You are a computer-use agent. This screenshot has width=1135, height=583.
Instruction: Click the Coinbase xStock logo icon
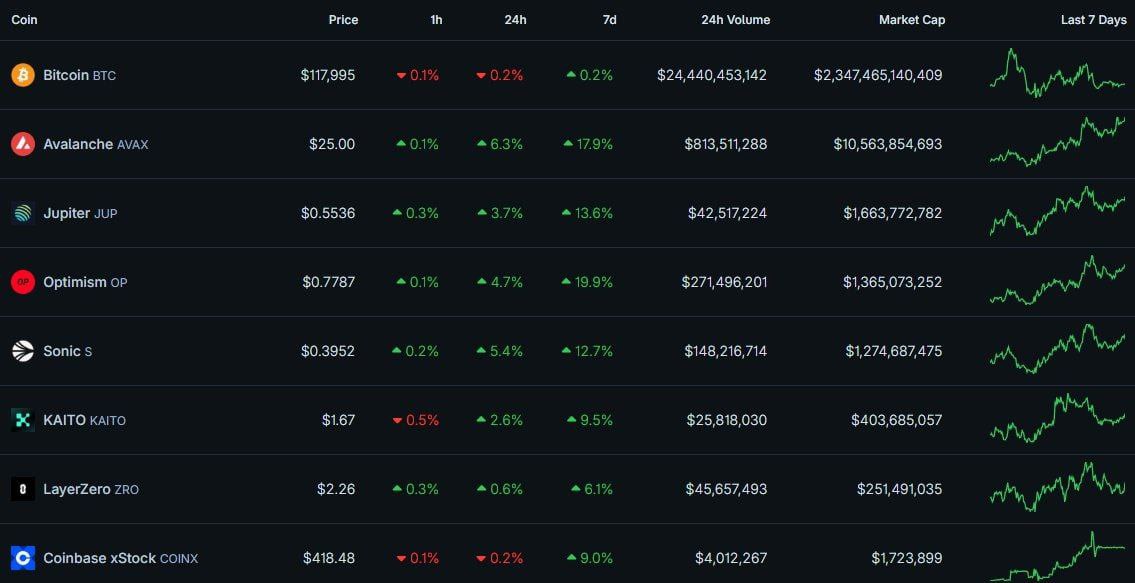[22, 558]
